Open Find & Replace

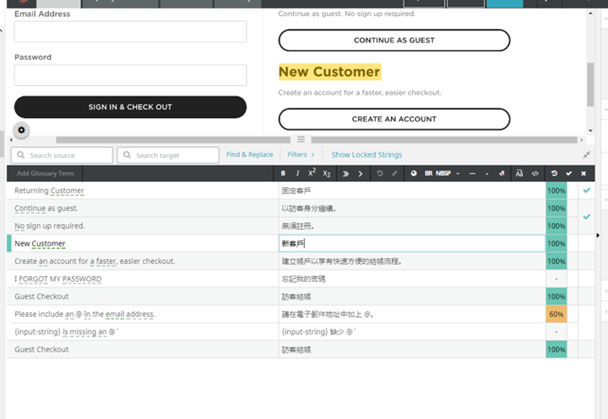[249, 155]
